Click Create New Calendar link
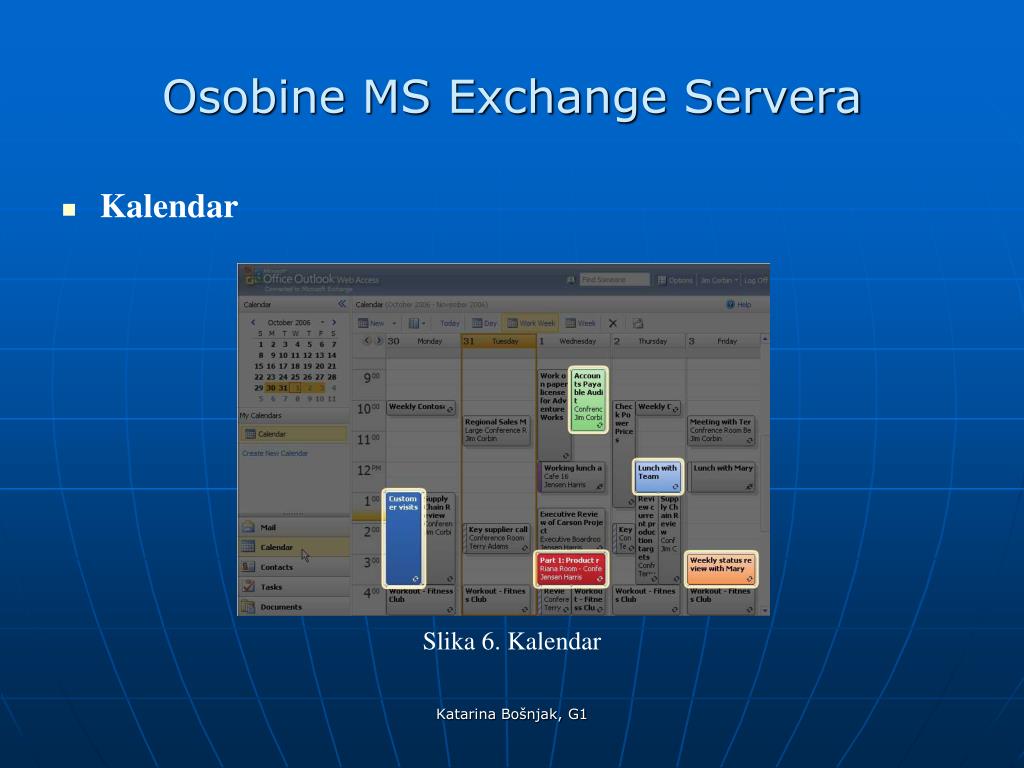 click(275, 453)
